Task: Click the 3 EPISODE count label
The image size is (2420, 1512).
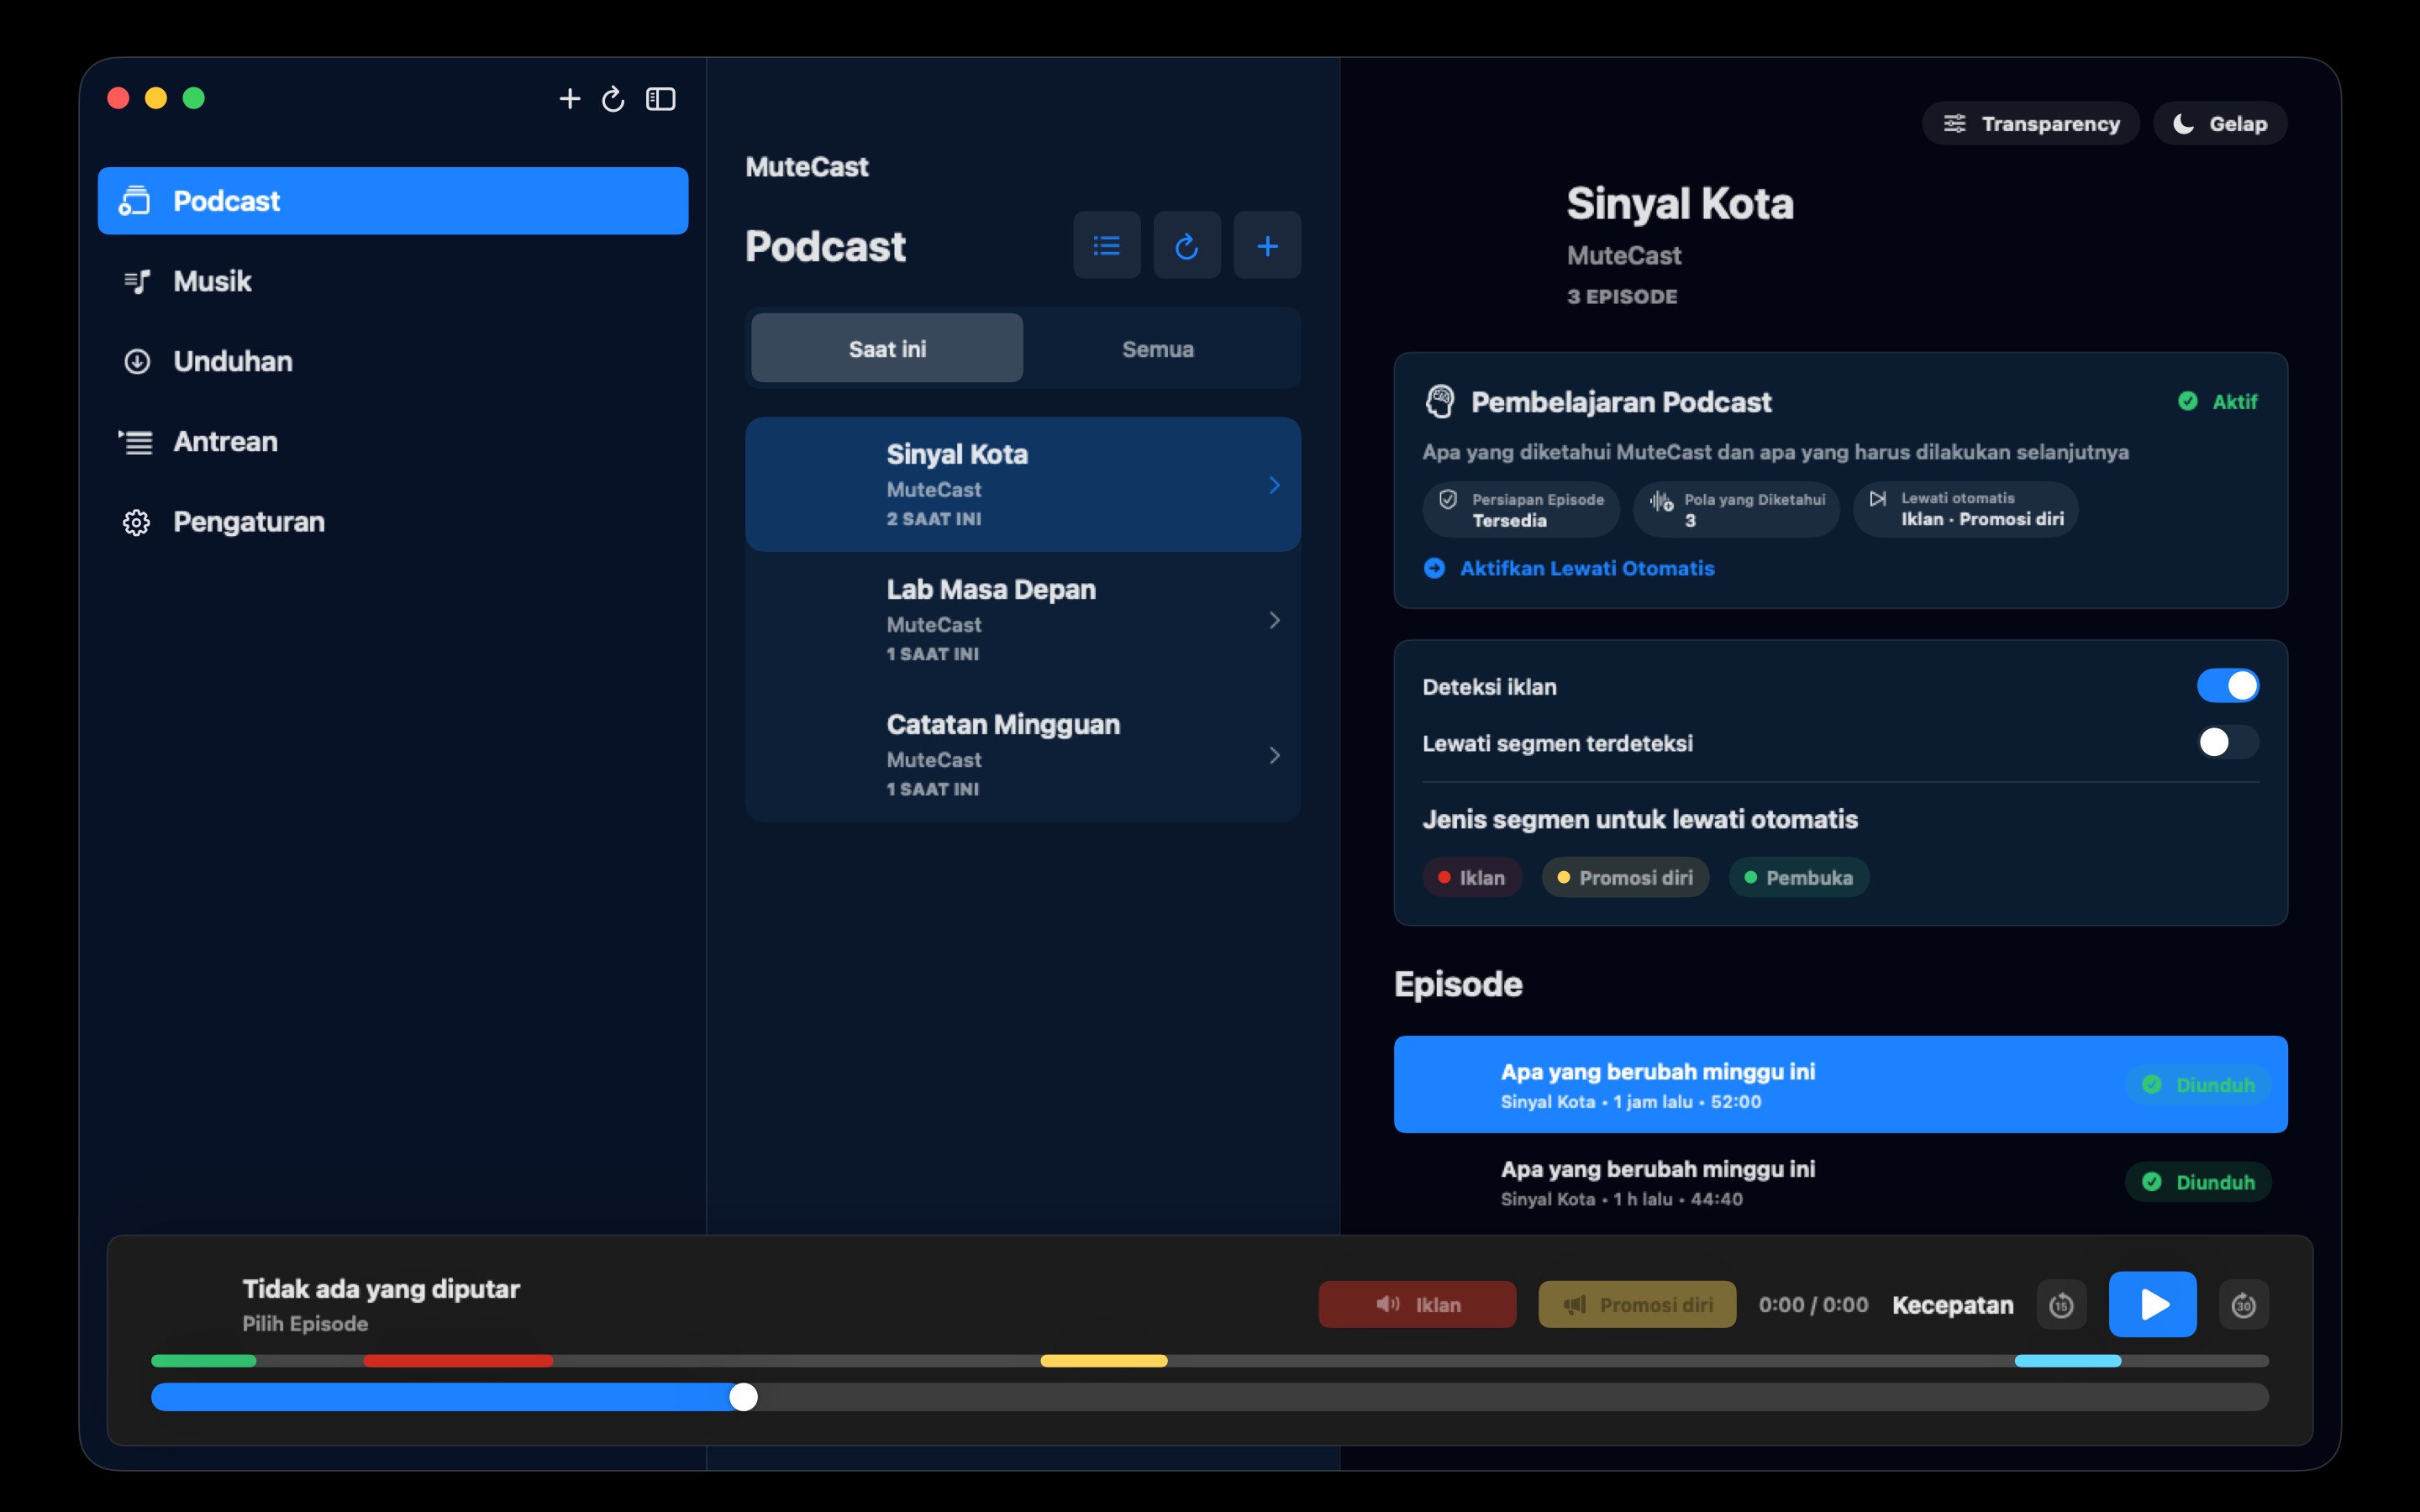Action: pyautogui.click(x=1622, y=296)
